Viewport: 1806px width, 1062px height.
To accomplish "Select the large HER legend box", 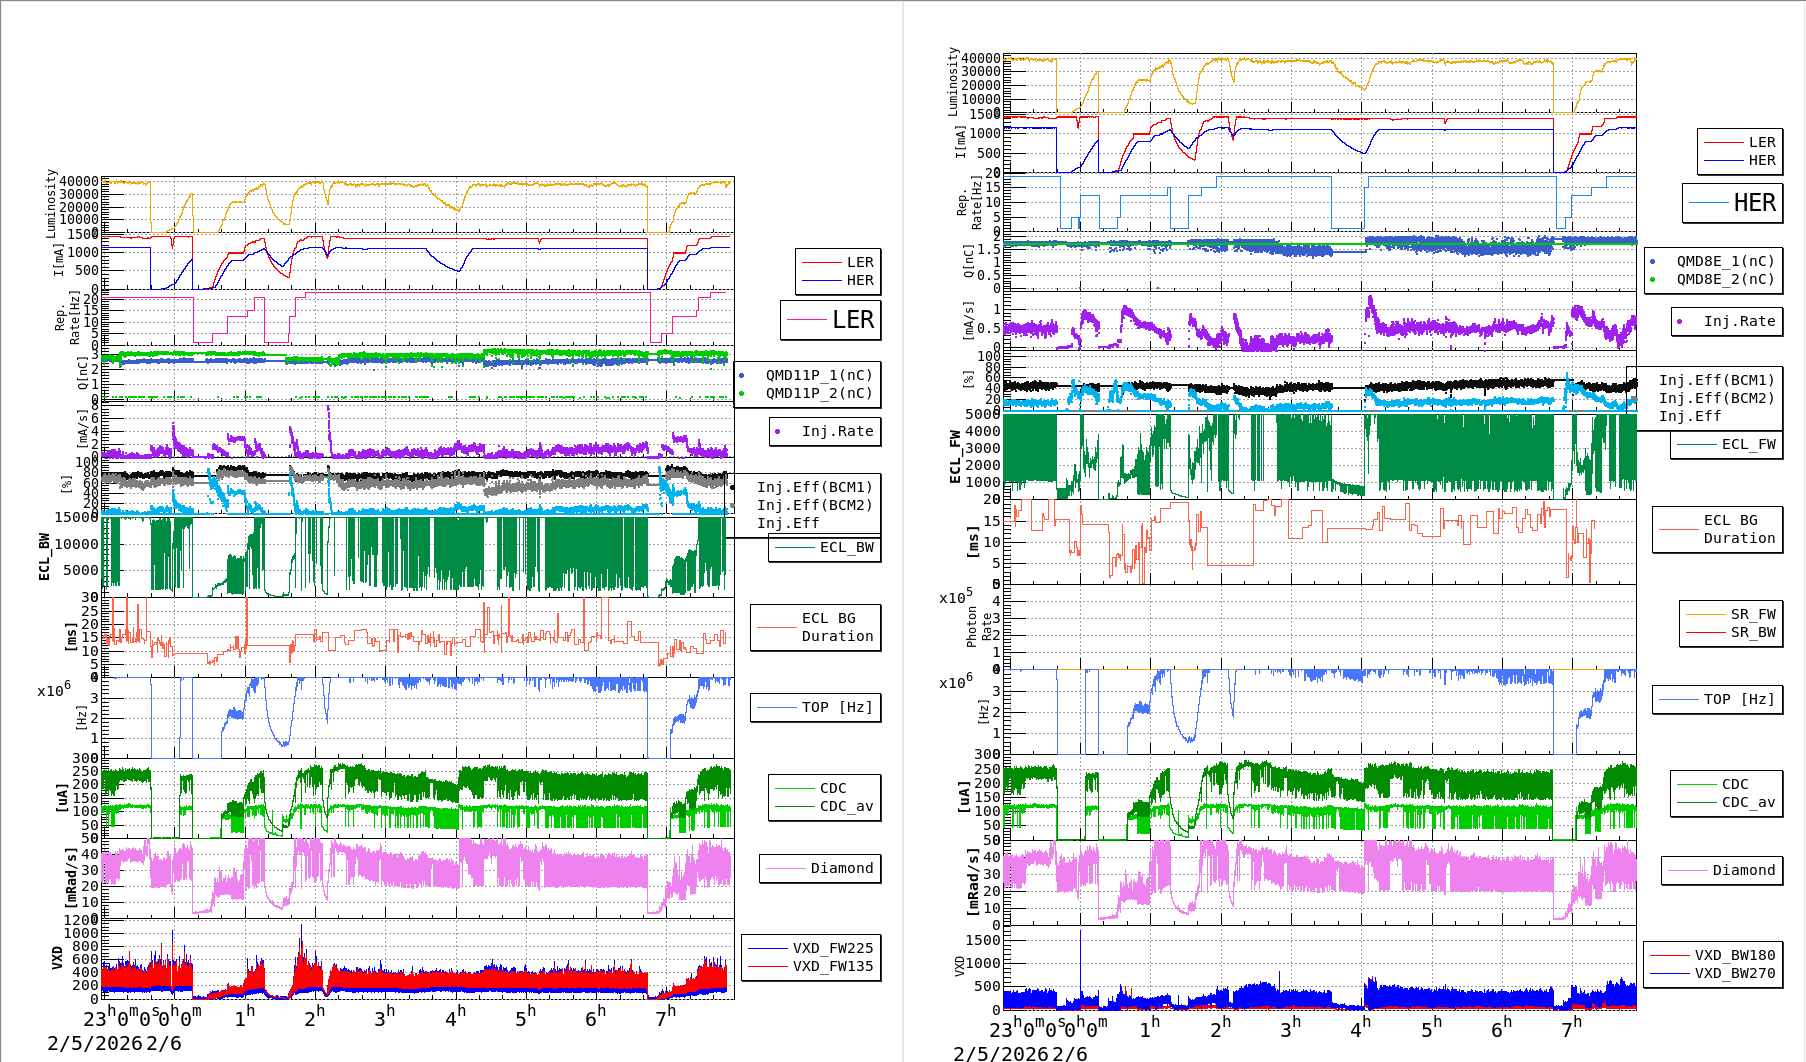I will coord(1732,204).
